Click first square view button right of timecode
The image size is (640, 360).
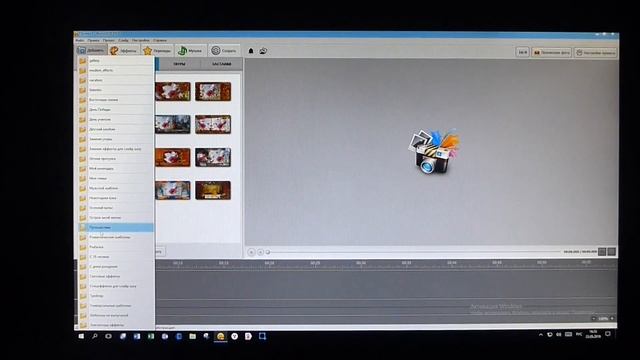602,252
